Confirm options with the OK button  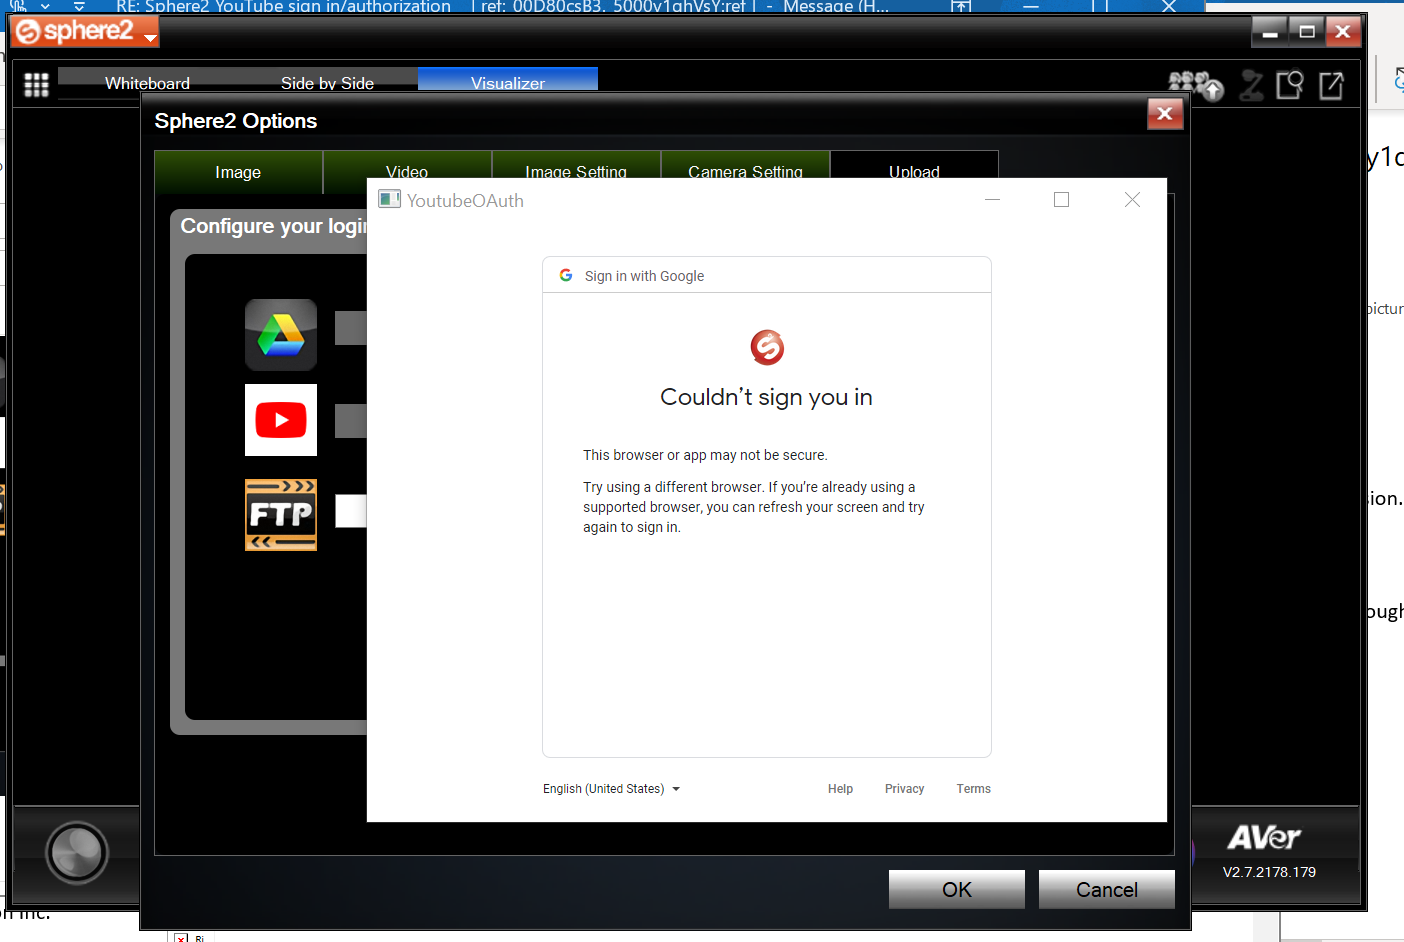(x=957, y=889)
